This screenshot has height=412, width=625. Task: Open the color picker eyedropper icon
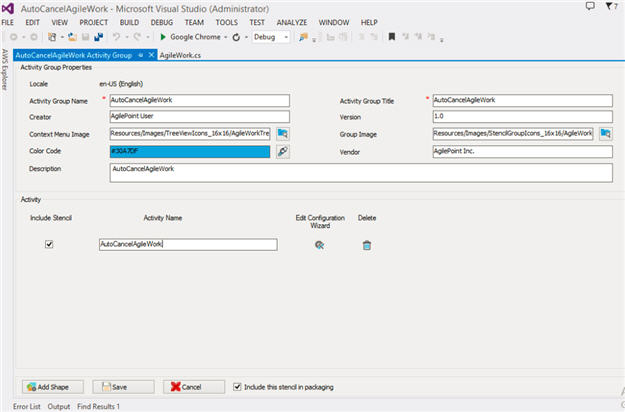283,151
